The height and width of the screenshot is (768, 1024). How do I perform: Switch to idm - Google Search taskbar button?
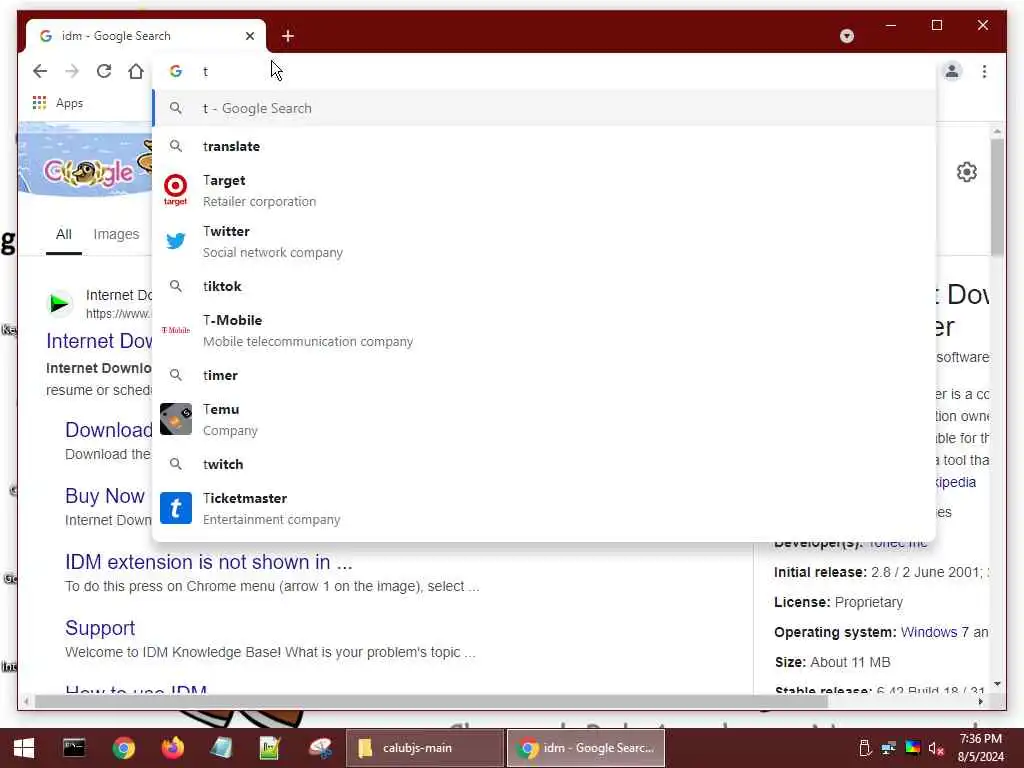(x=586, y=748)
